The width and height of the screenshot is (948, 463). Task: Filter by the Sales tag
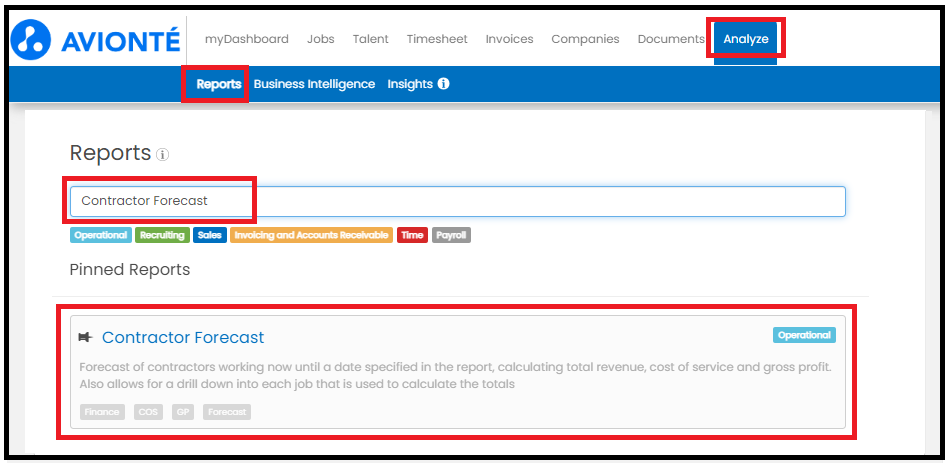click(x=209, y=235)
